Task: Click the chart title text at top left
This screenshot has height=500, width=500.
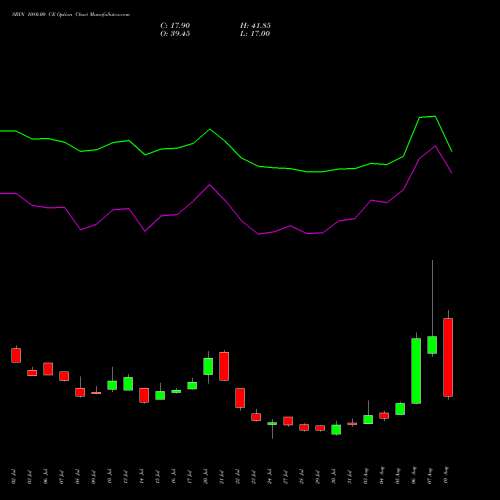Action: click(x=71, y=15)
